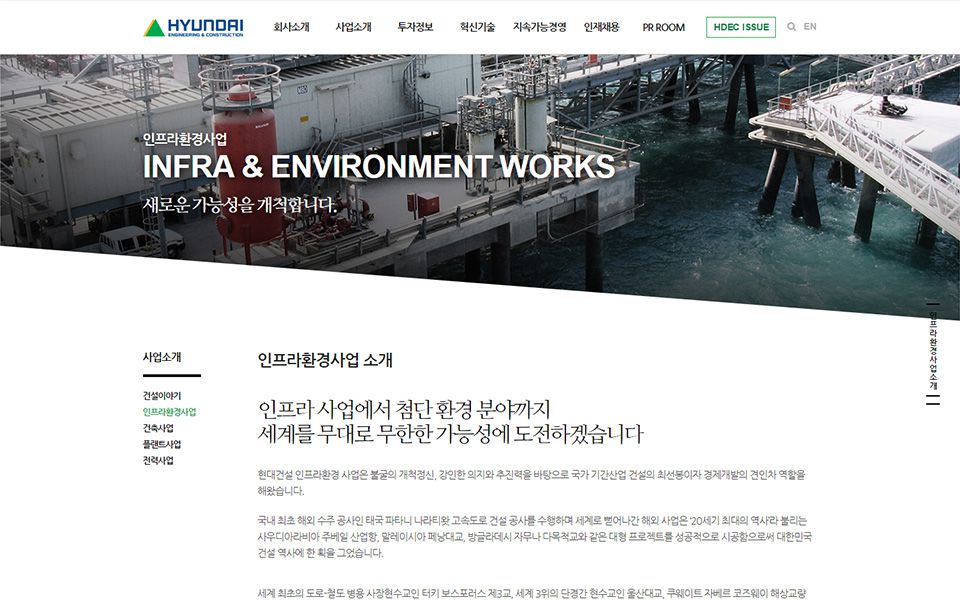The height and width of the screenshot is (600, 960).
Task: Open the search magnifier icon
Action: click(x=792, y=27)
